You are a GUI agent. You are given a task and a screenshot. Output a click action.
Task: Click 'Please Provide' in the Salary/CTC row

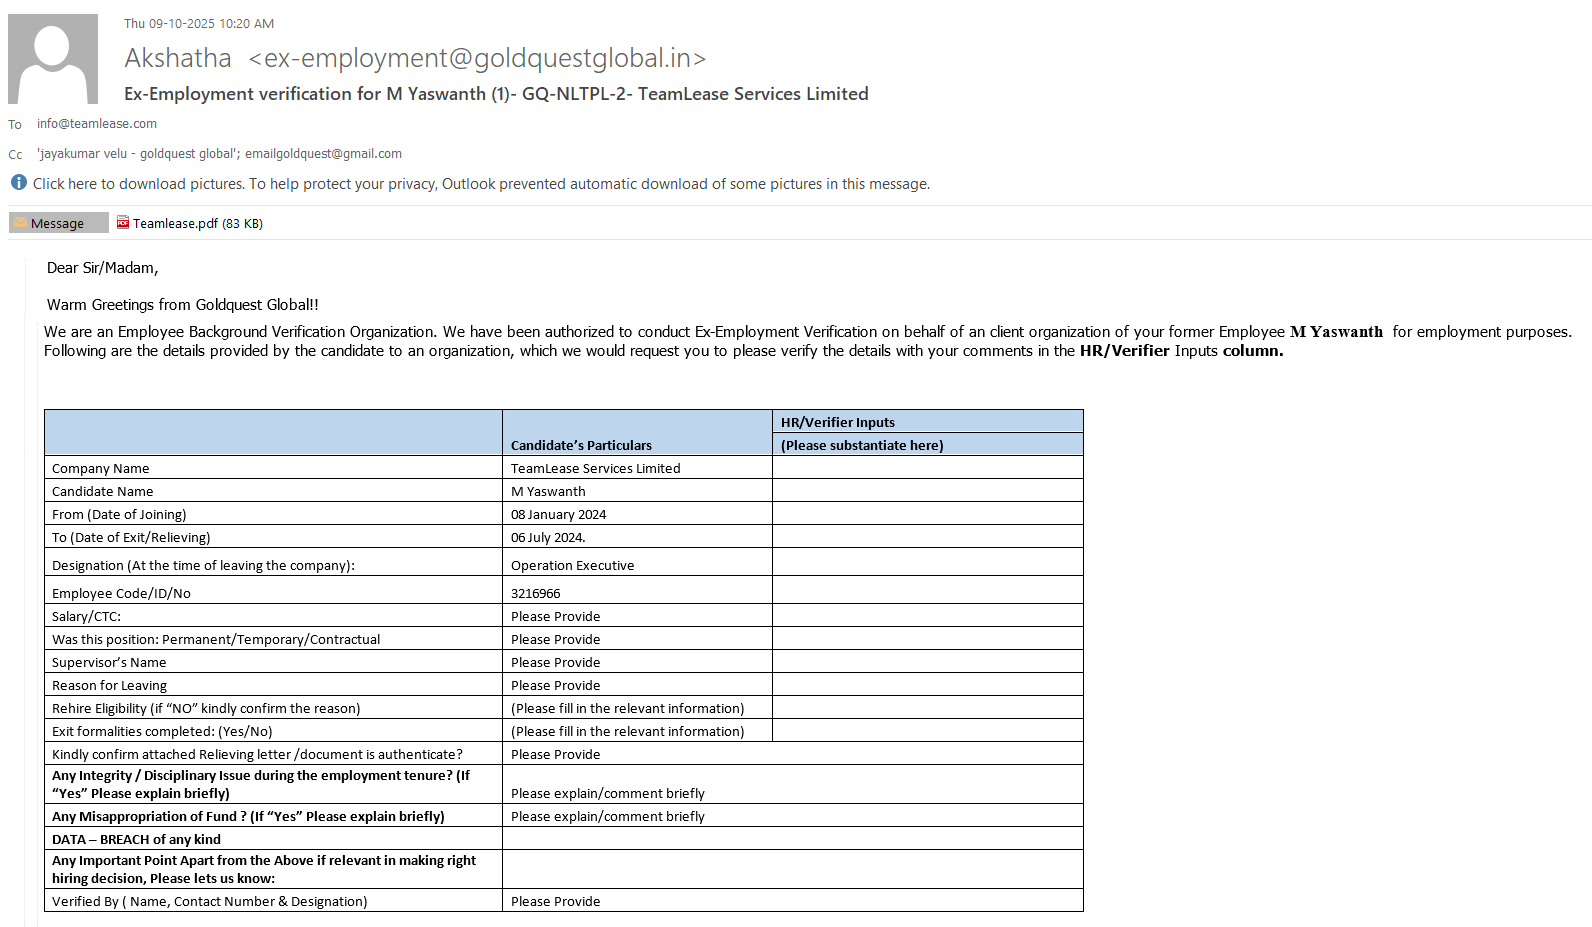click(556, 616)
